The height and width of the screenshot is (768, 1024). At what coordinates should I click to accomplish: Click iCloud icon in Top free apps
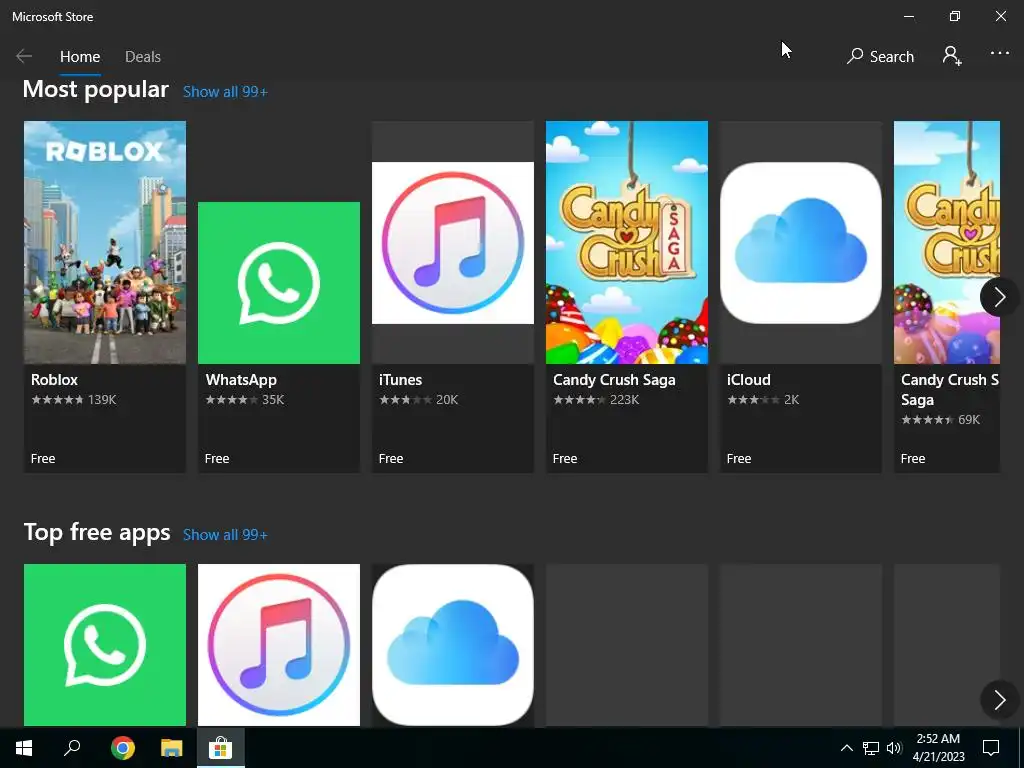click(x=453, y=645)
